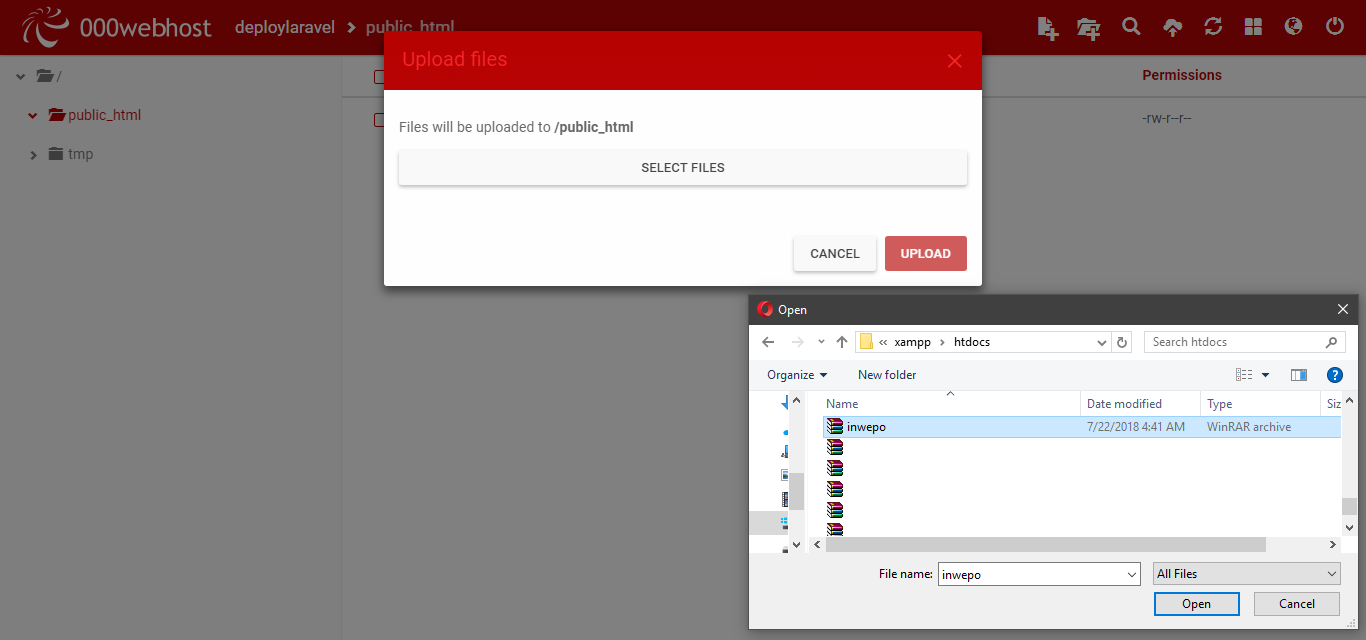
Task: Click the globe icon in top toolbar
Action: coord(1294,27)
